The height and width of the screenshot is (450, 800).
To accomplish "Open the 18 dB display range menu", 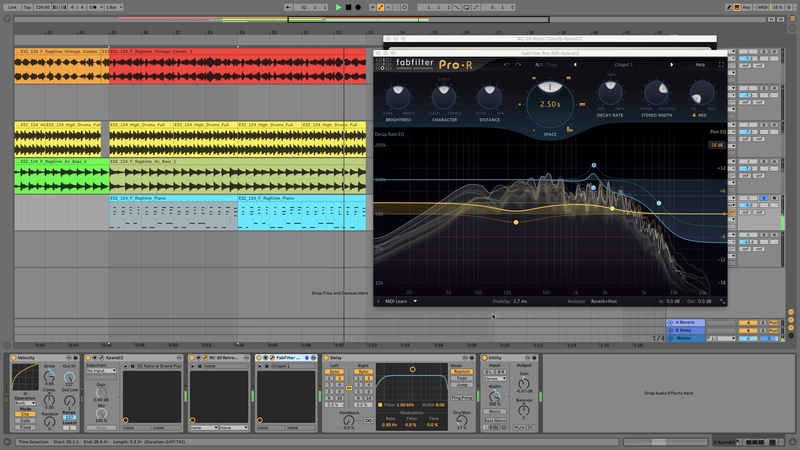I will tap(717, 145).
